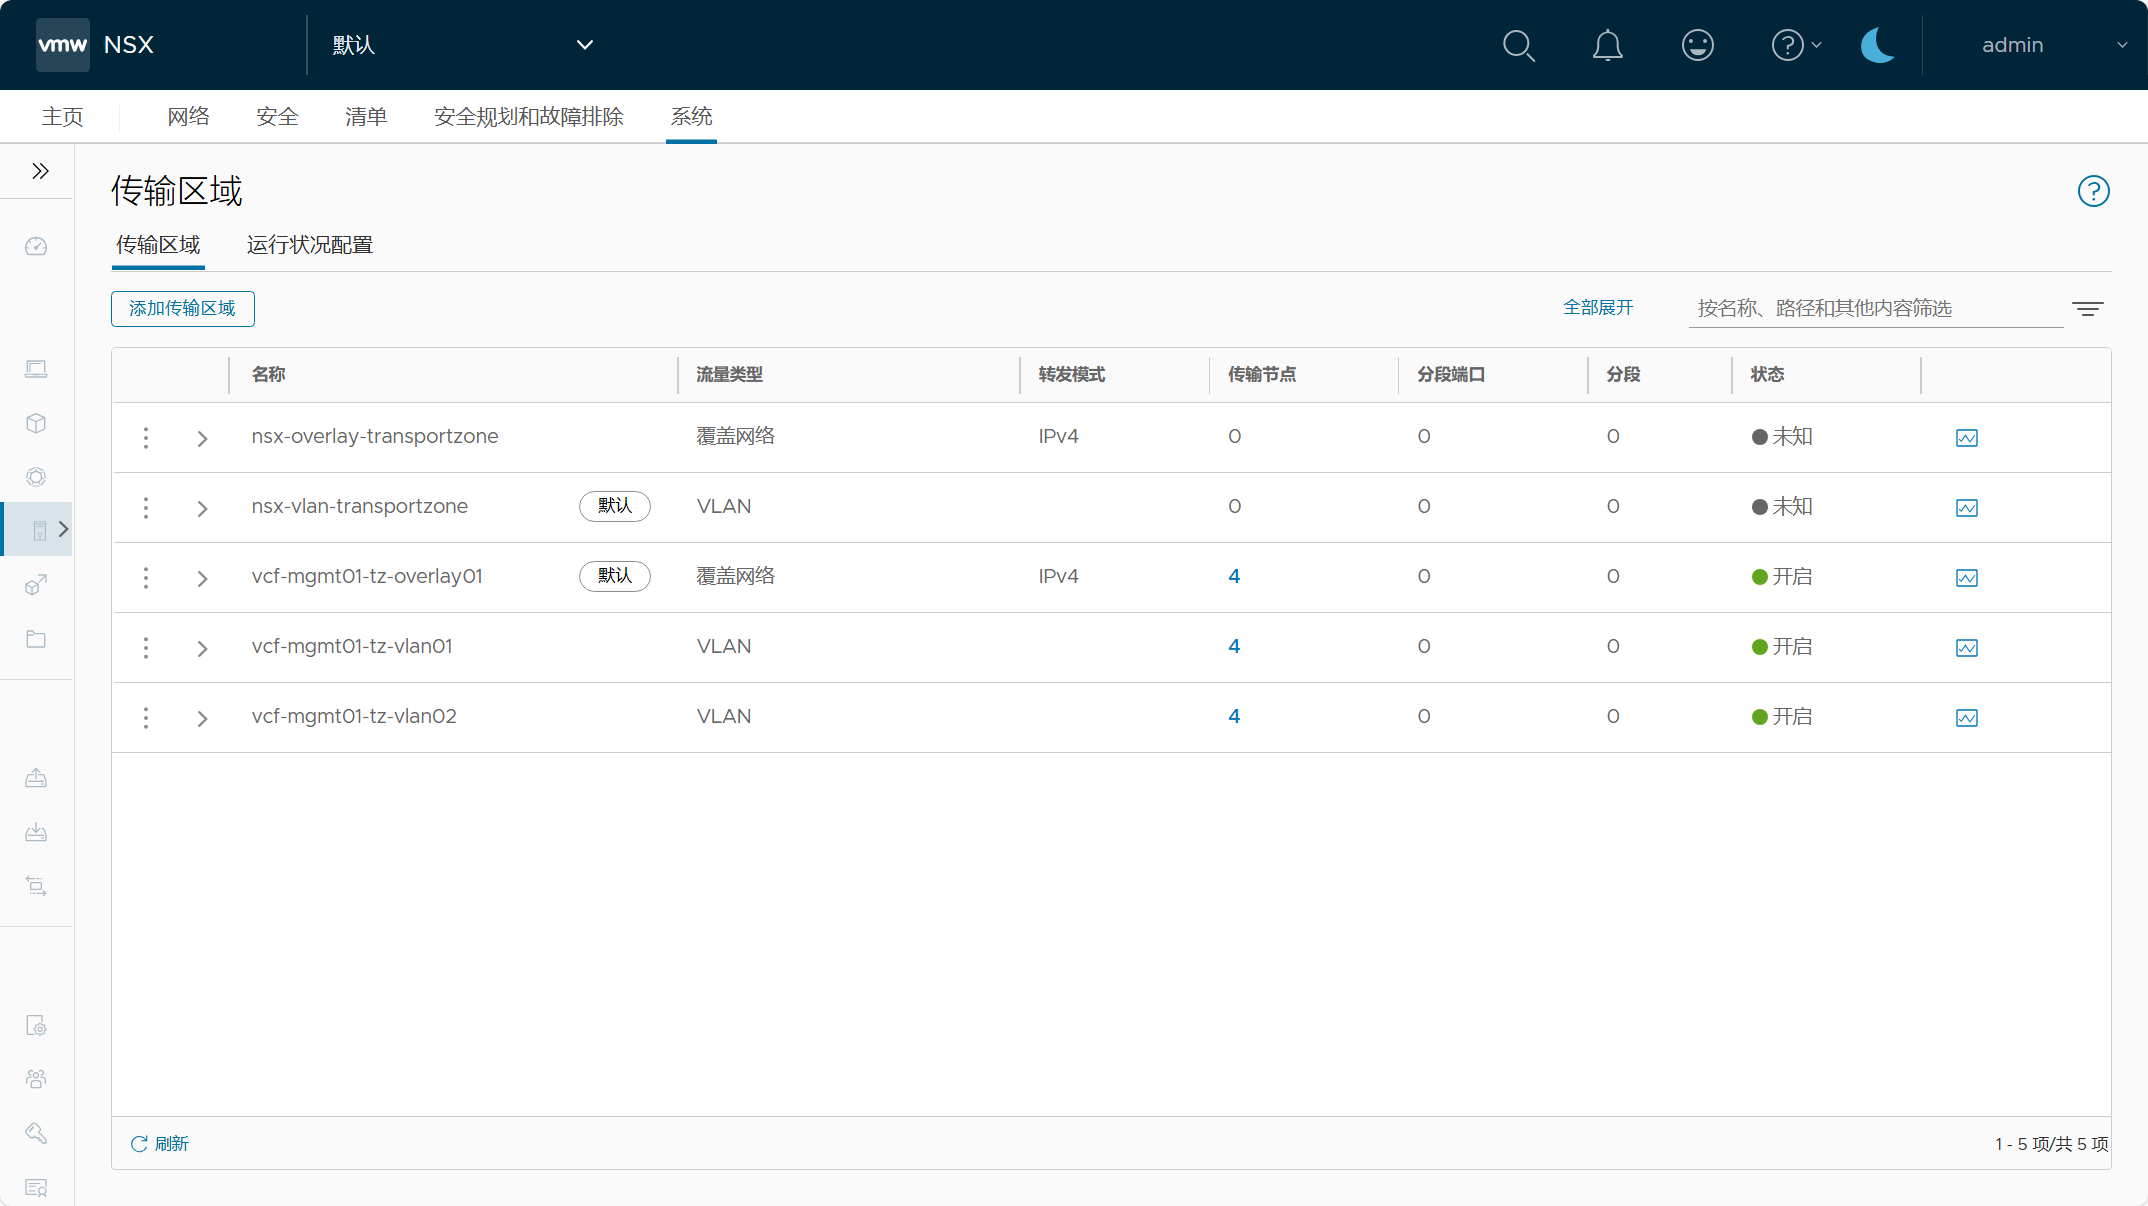Toggle dark mode with moon icon

pos(1878,45)
